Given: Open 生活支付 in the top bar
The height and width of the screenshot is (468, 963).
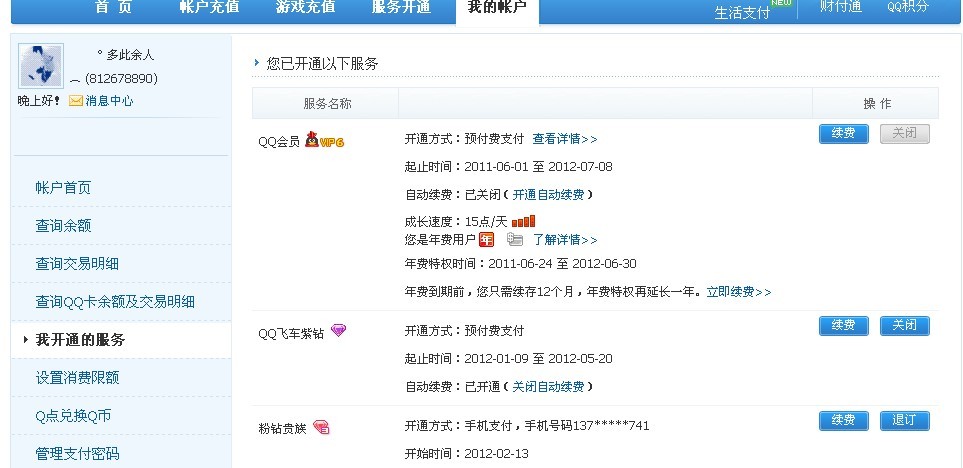Looking at the screenshot, I should click(742, 12).
